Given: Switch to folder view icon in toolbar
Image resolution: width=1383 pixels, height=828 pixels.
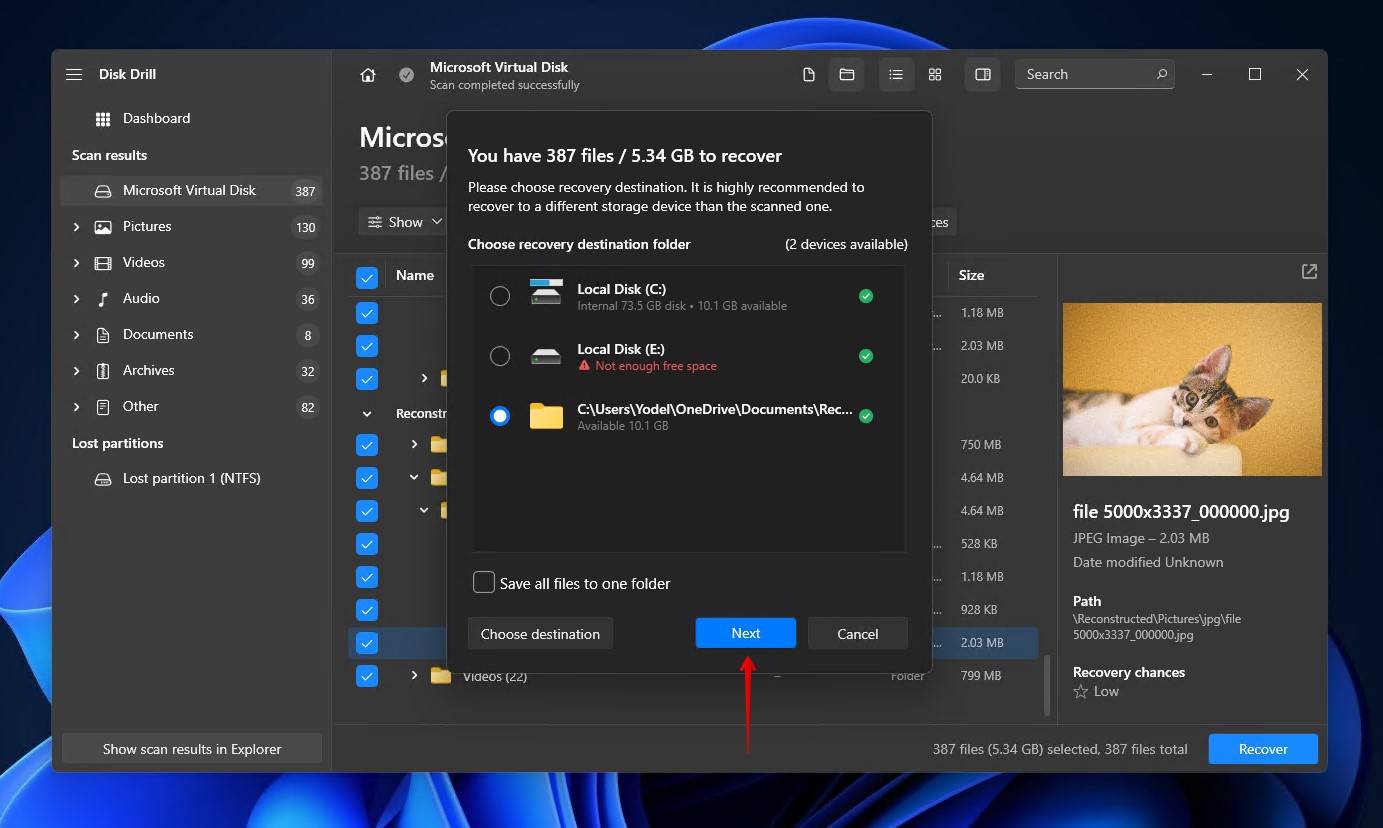Looking at the screenshot, I should 846,75.
